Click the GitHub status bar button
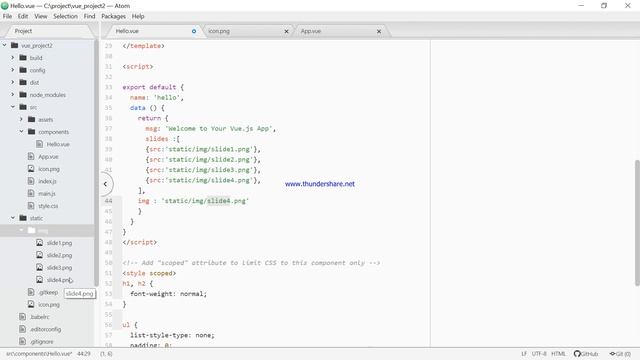The width and height of the screenshot is (640, 360). click(586, 353)
